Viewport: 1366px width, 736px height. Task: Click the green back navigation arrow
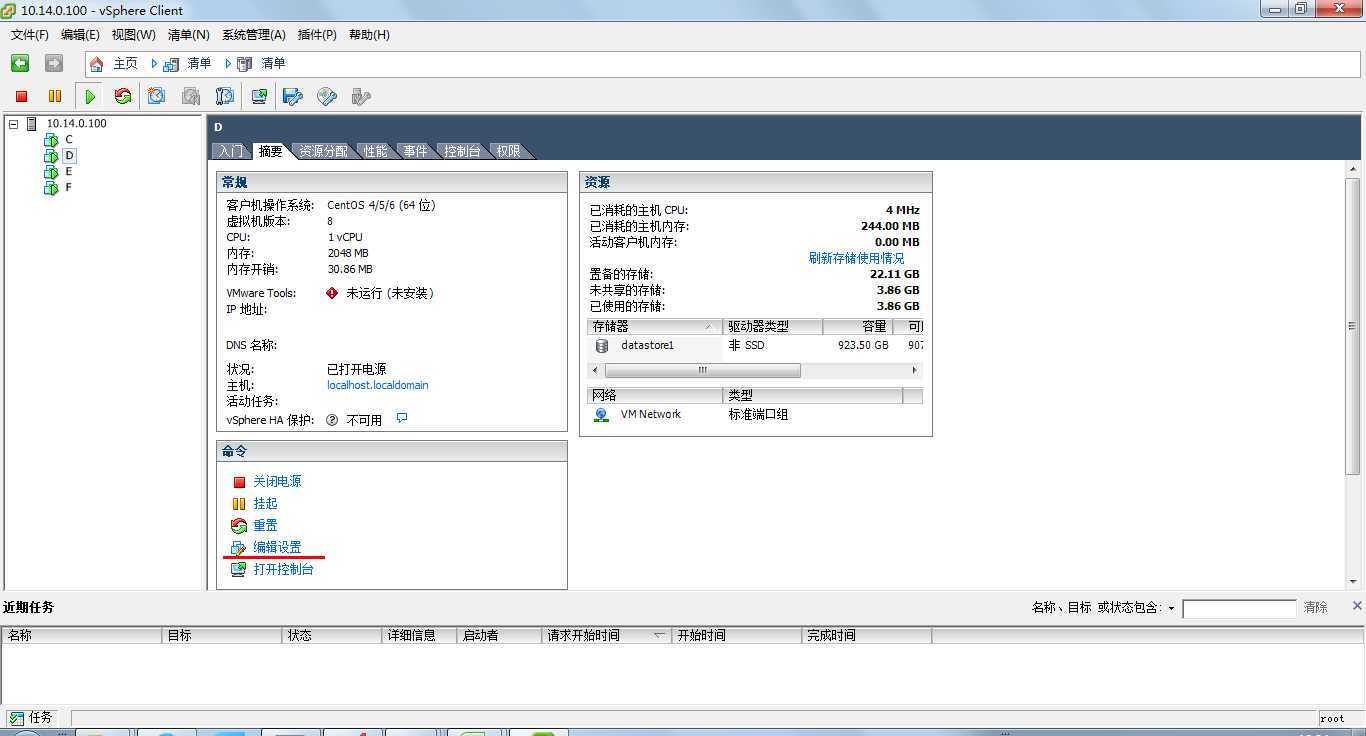point(20,63)
